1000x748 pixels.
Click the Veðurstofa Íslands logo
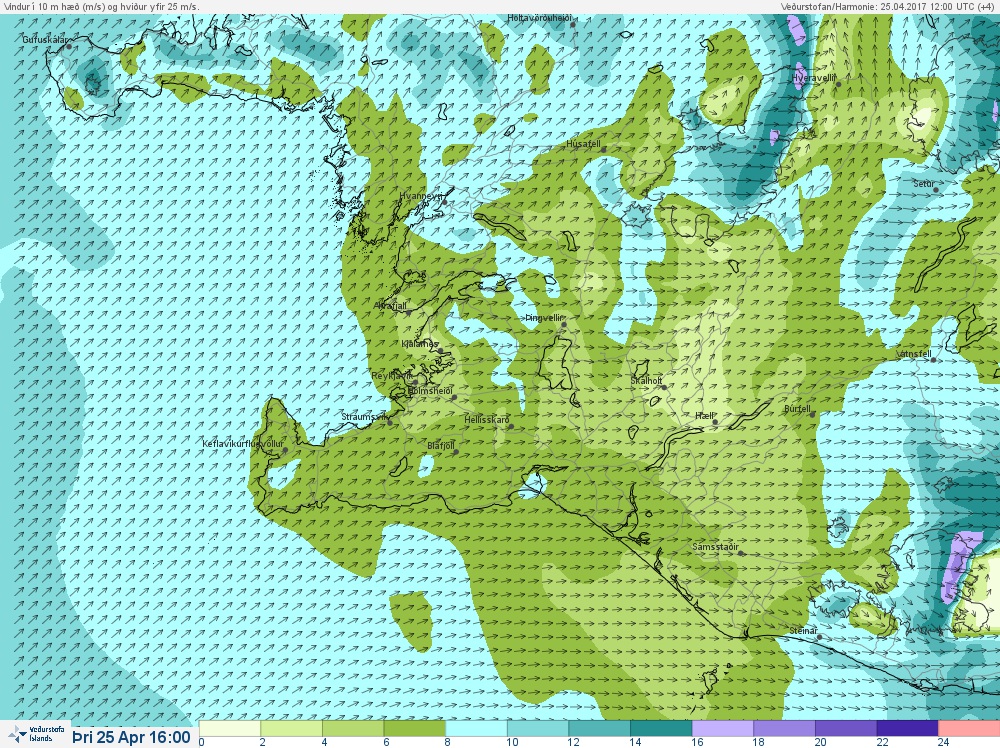(36, 734)
